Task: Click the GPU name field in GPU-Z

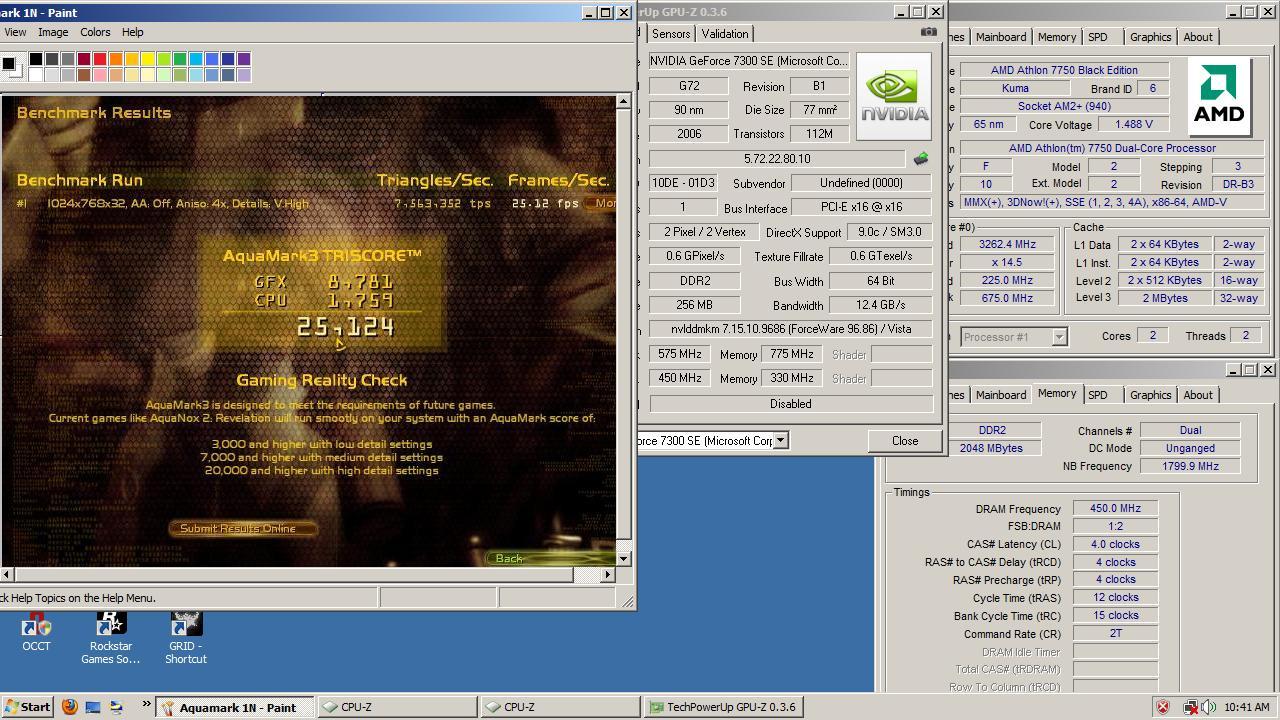Action: (749, 61)
